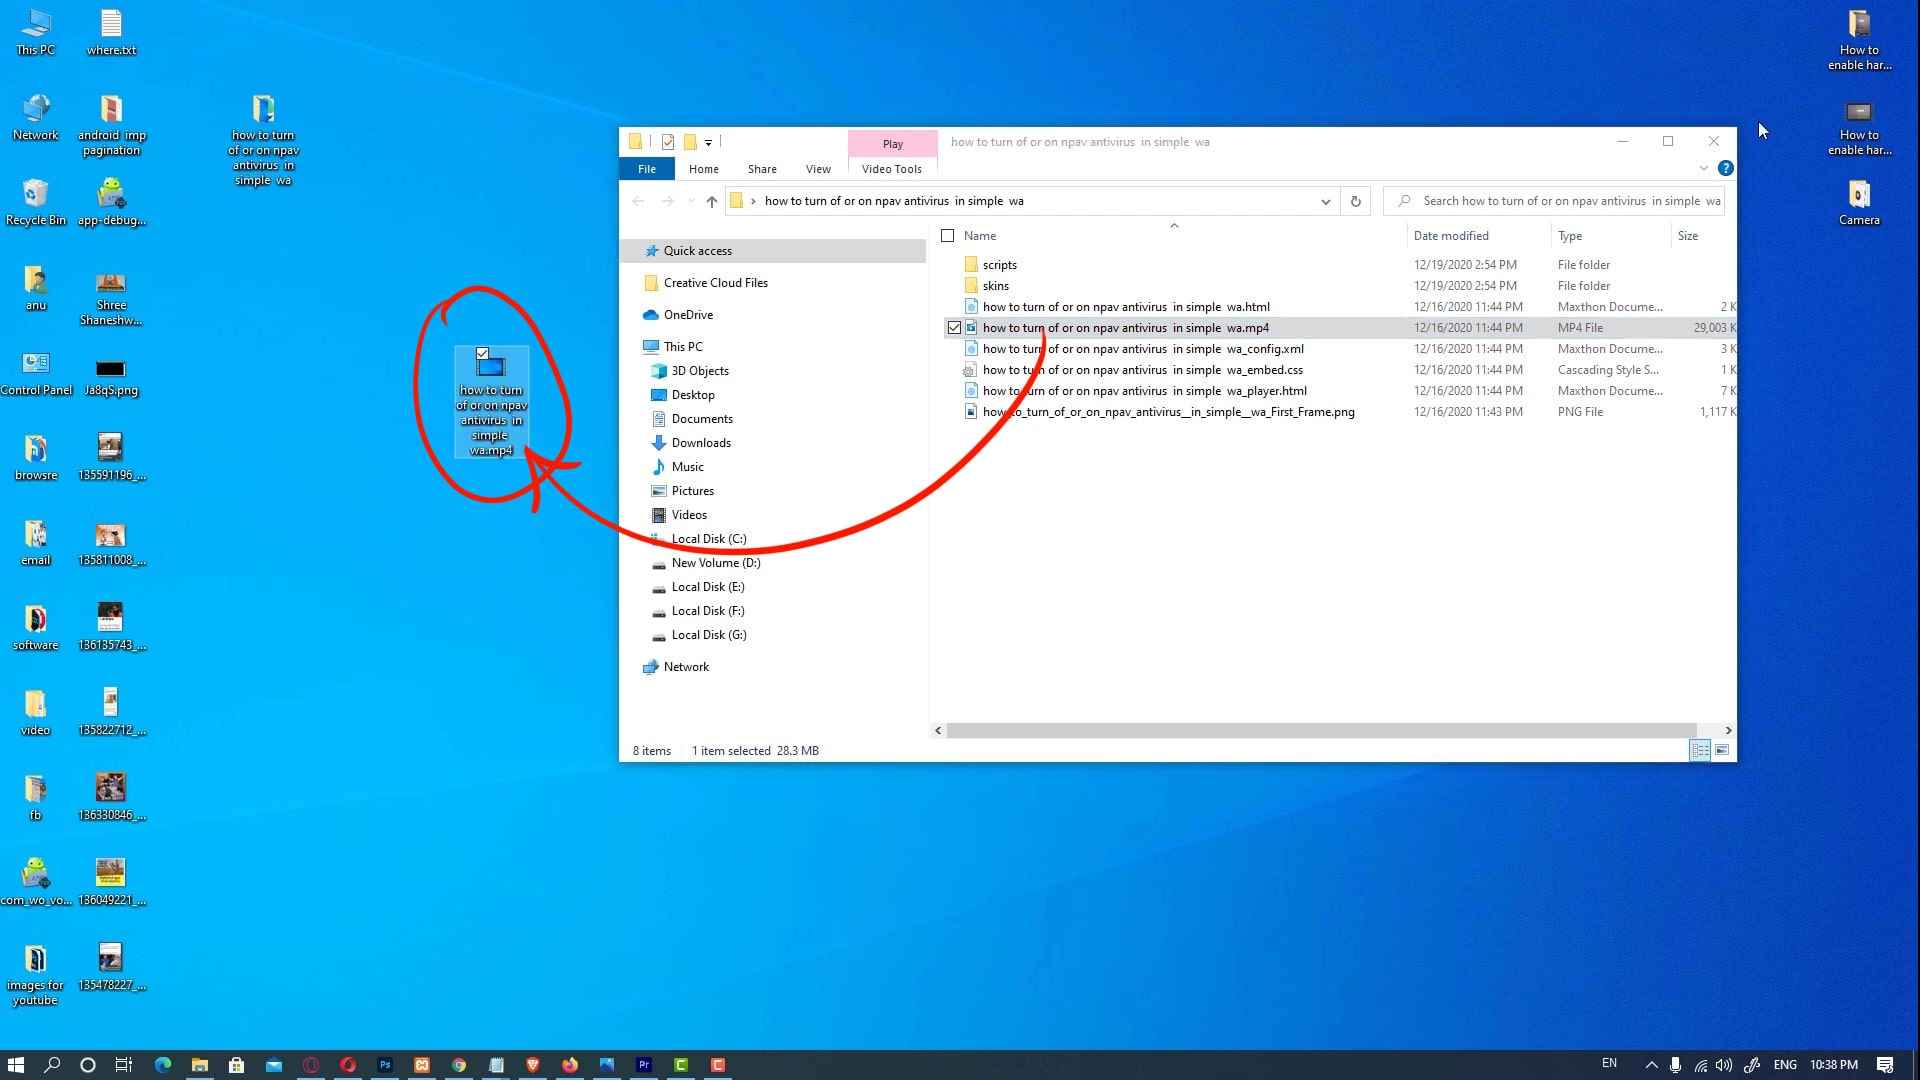Open where.txt on the desktop

click(111, 32)
